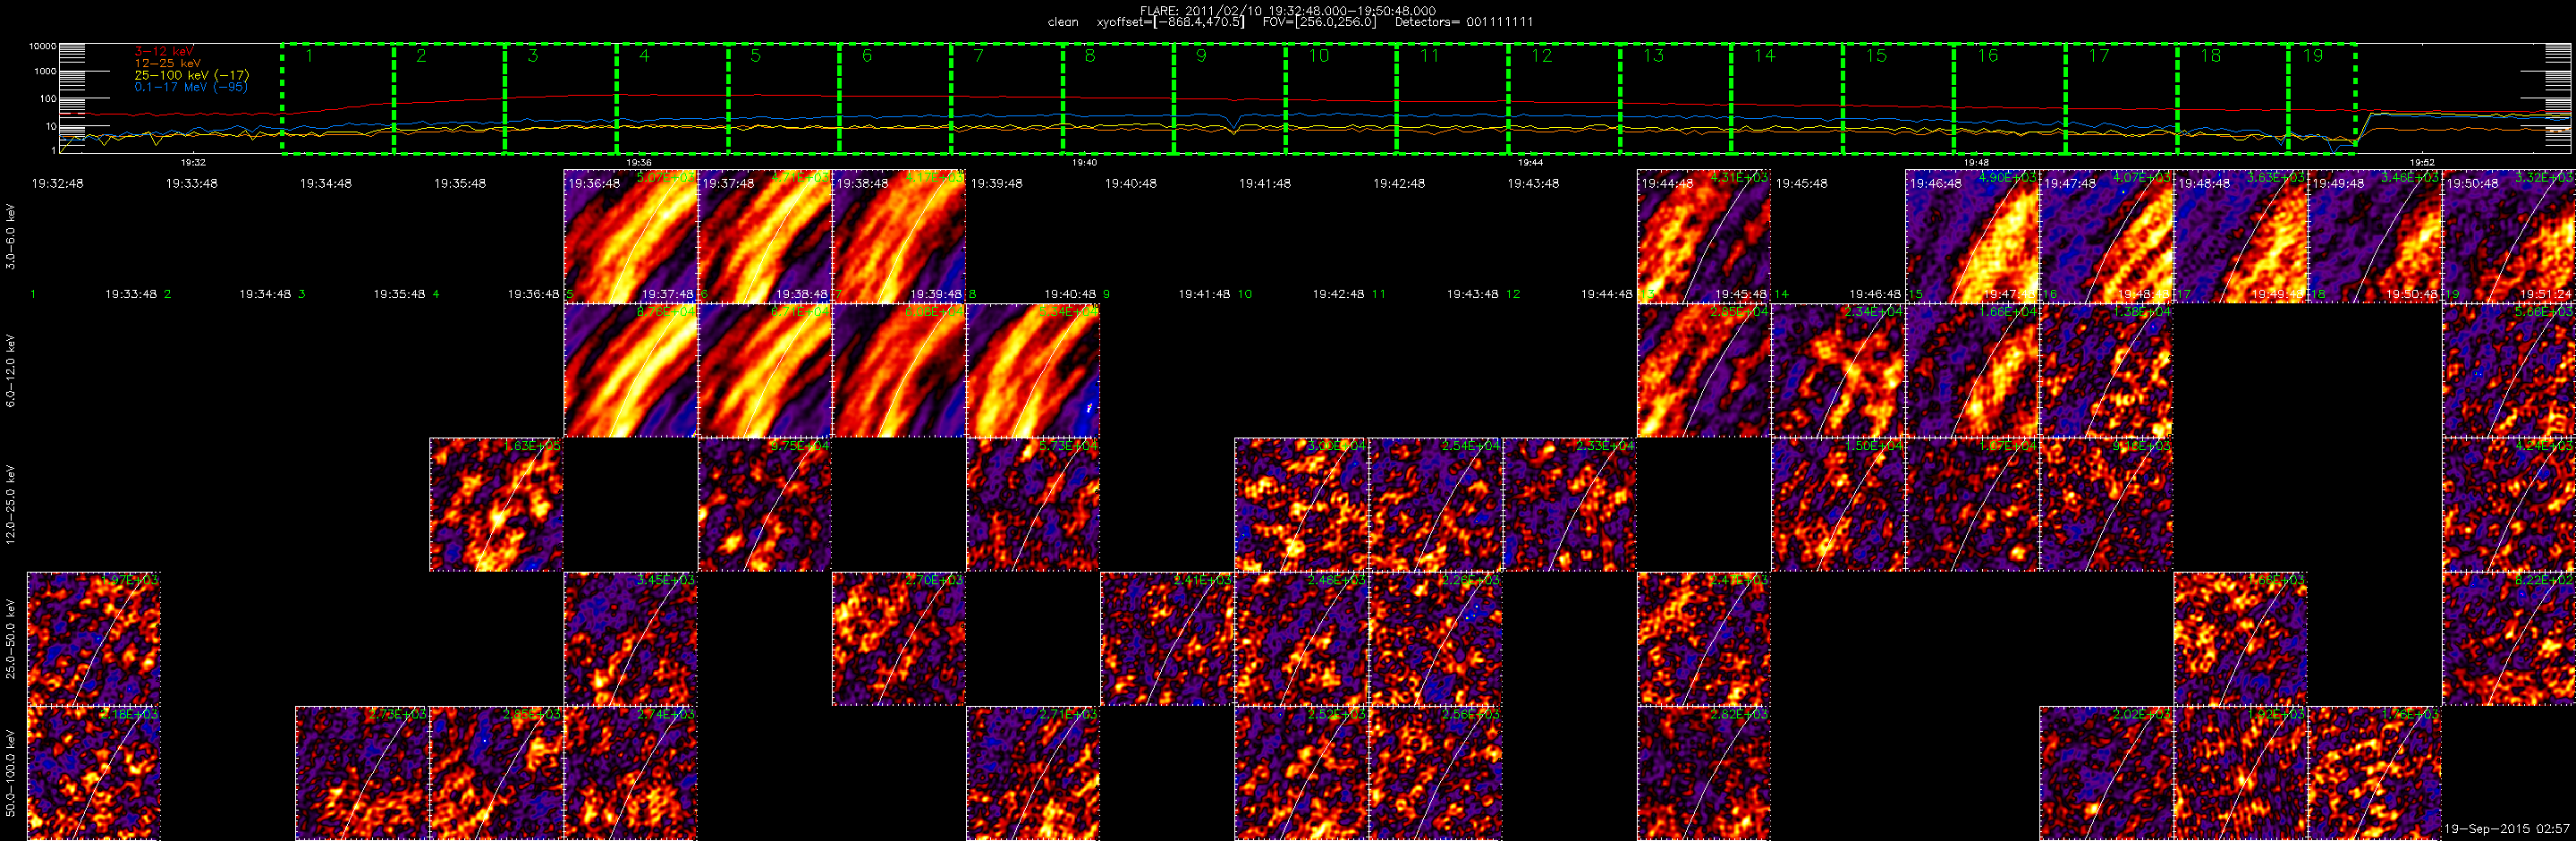
Task: Click the 19:48 lightcurve axis tick label
Action: point(1976,162)
